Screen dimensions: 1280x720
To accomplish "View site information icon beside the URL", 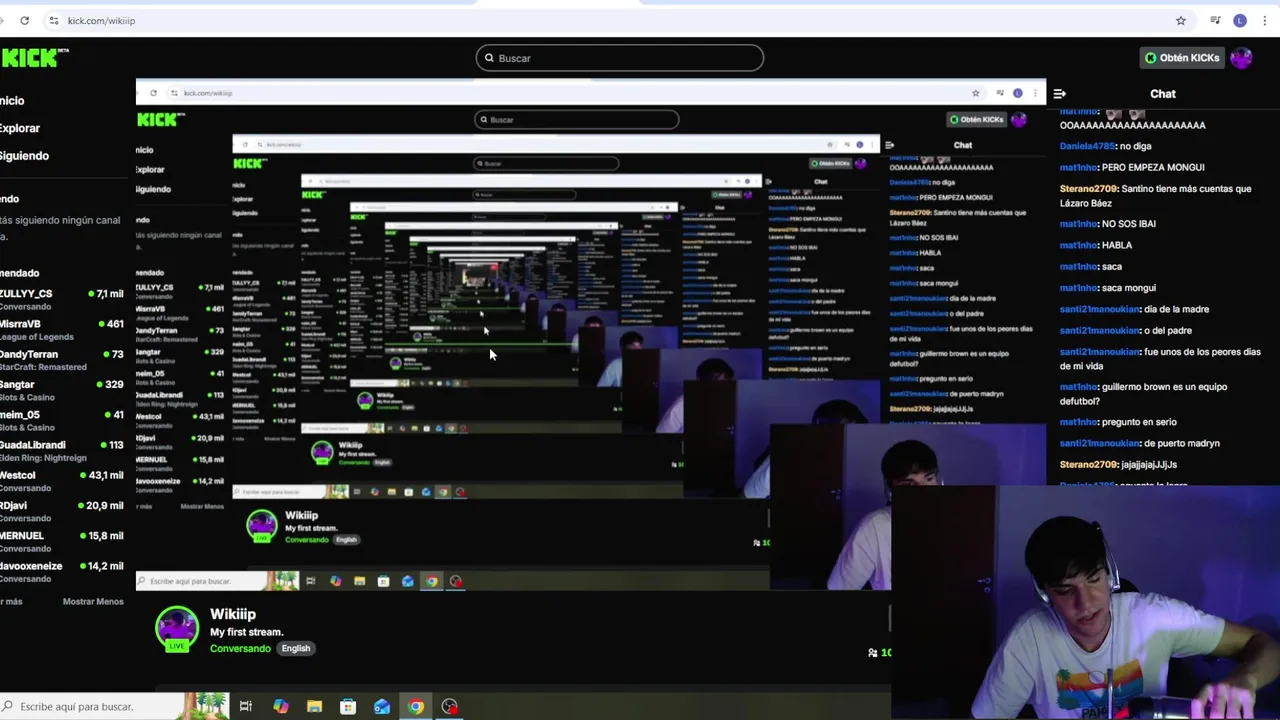I will tap(54, 20).
